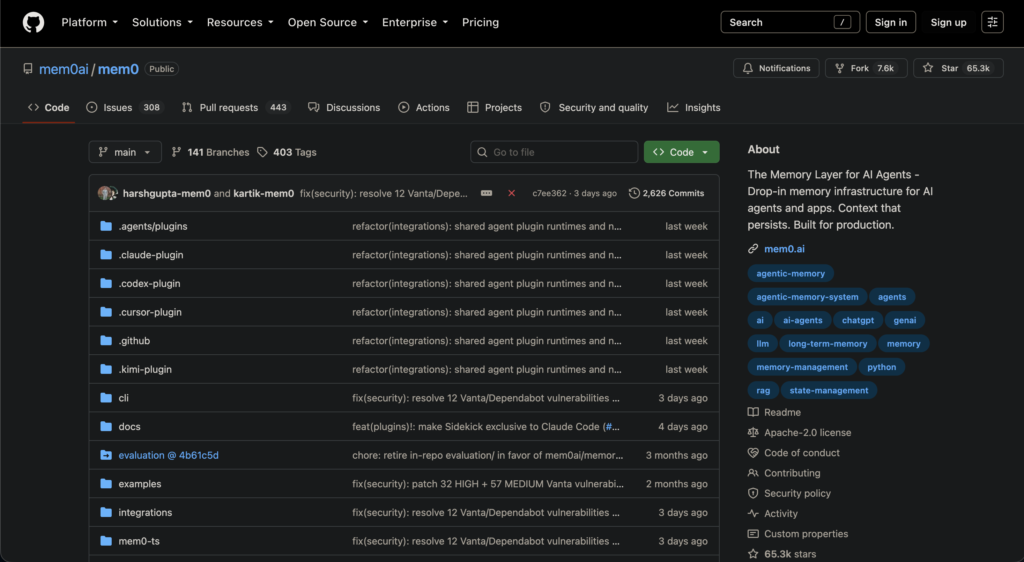Open commit hash c7ee362

(x=549, y=193)
